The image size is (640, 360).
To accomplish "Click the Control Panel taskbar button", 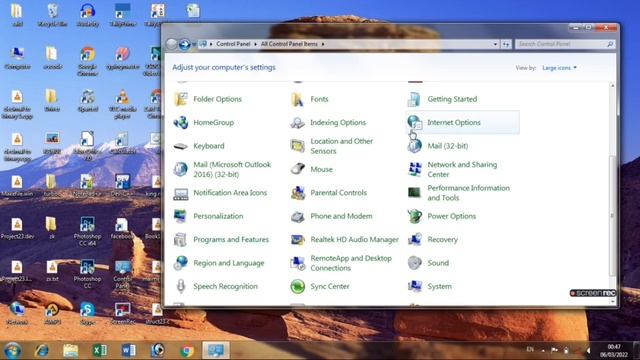I will (x=216, y=350).
